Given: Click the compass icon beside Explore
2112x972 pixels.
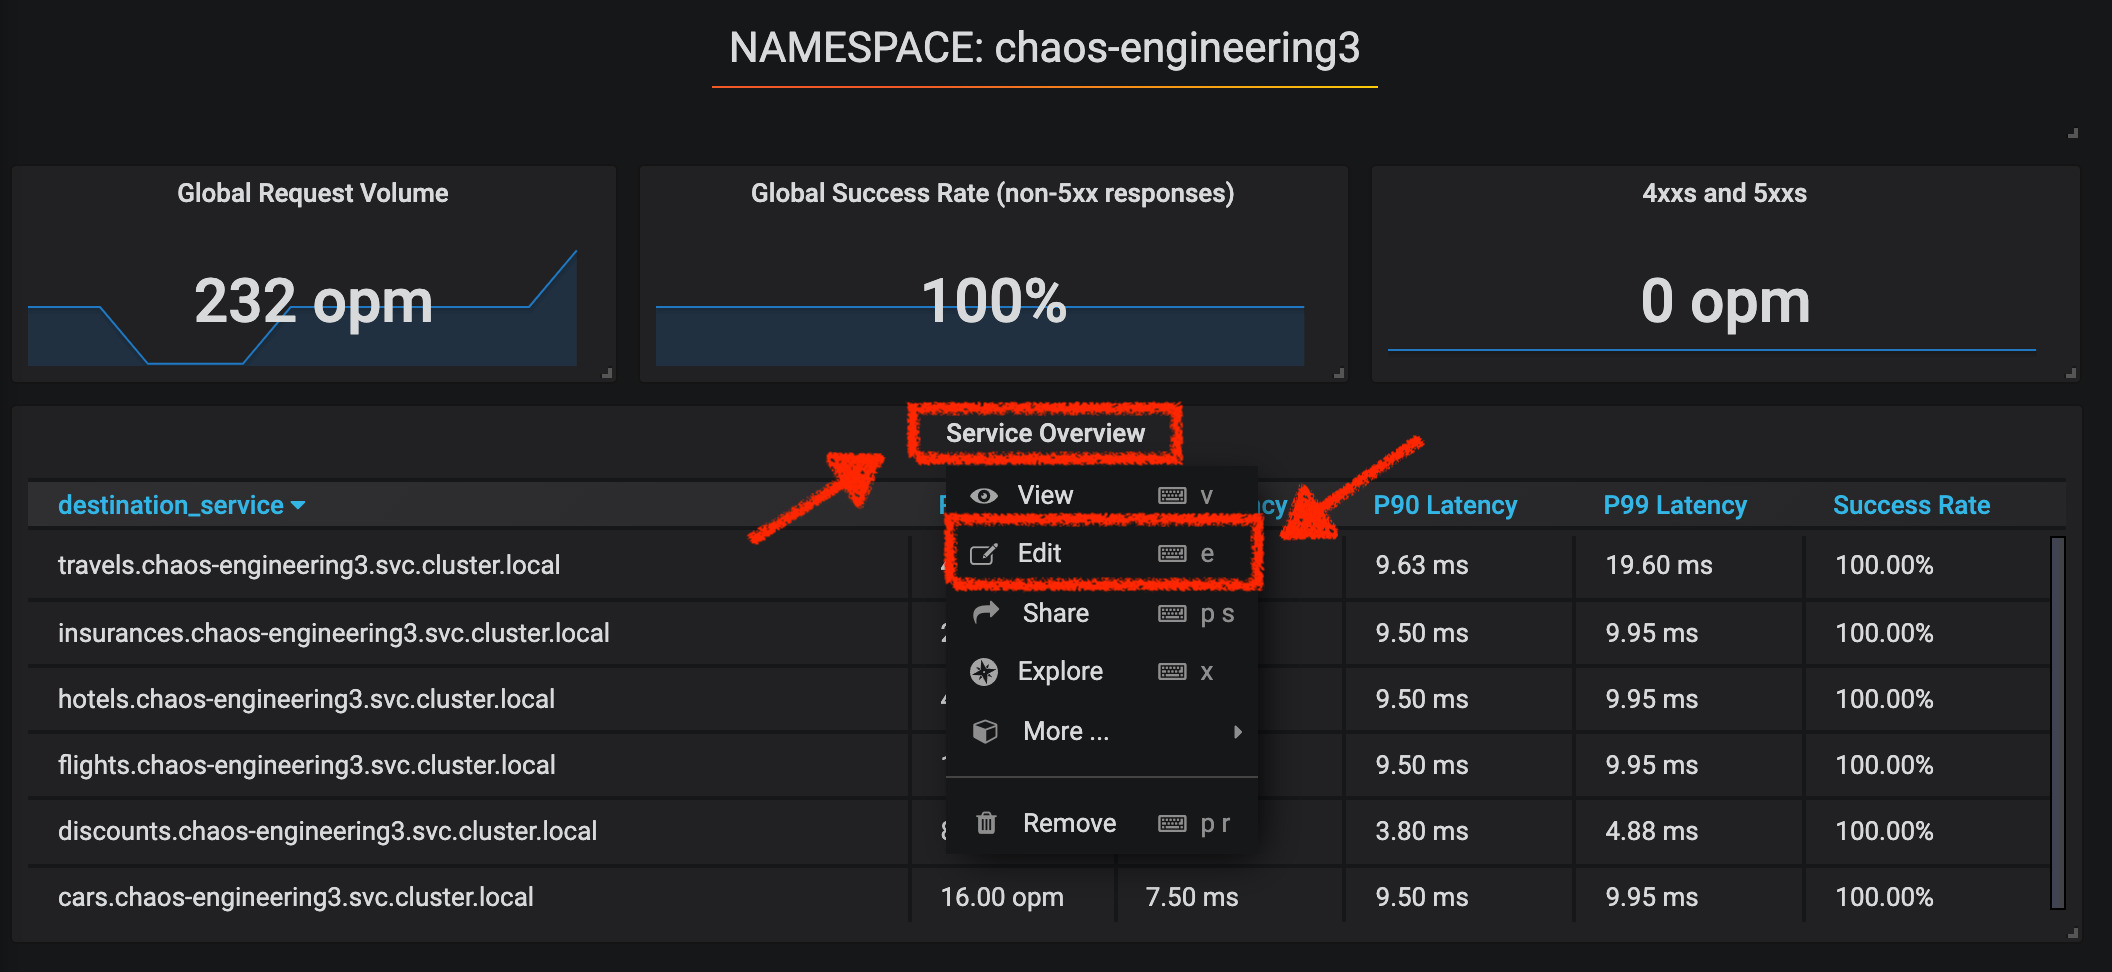Looking at the screenshot, I should [984, 672].
